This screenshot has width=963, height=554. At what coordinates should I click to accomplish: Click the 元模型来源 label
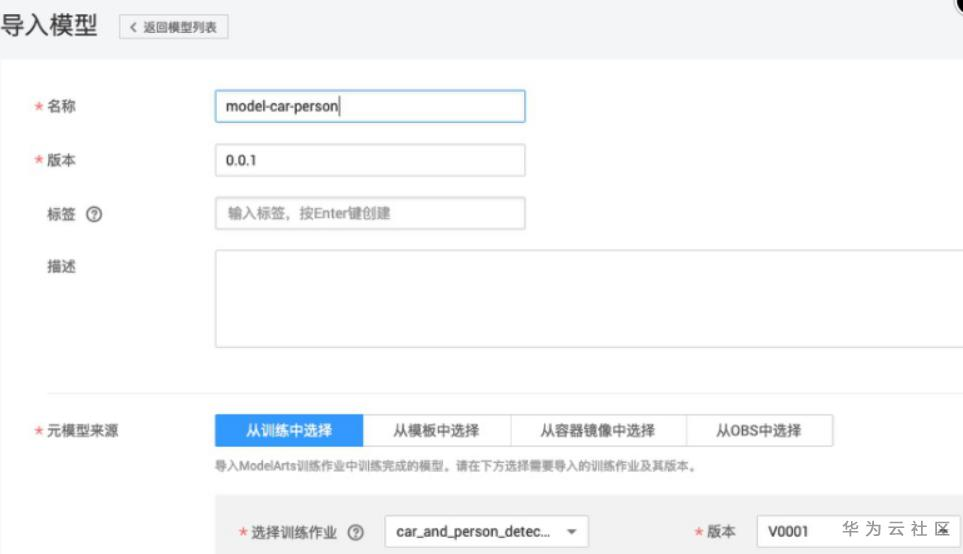coord(82,431)
